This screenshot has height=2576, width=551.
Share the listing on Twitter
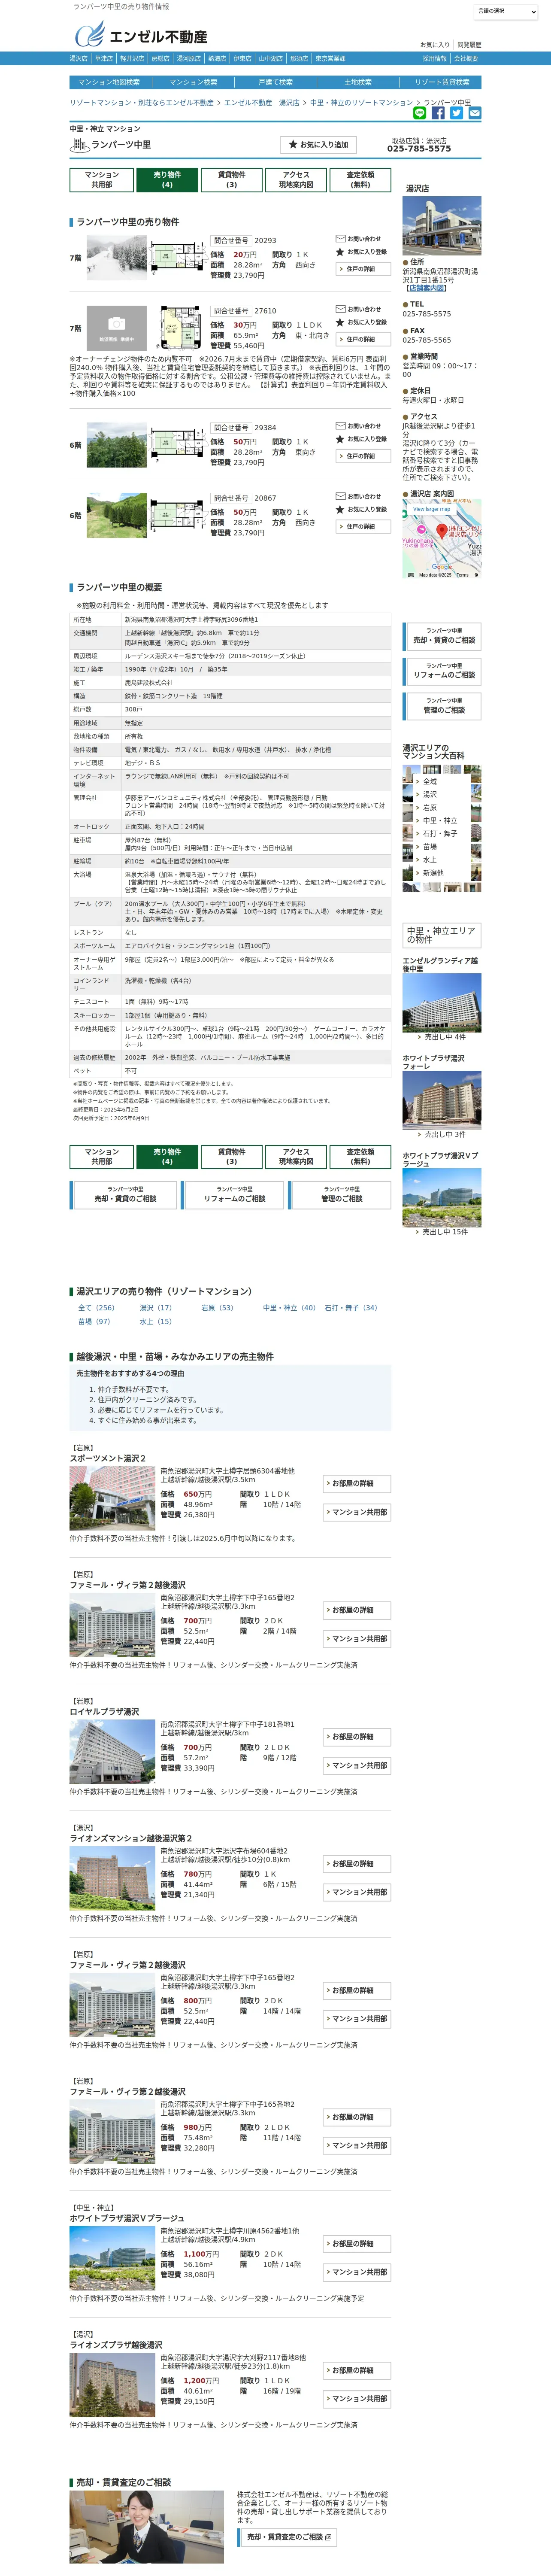(456, 113)
